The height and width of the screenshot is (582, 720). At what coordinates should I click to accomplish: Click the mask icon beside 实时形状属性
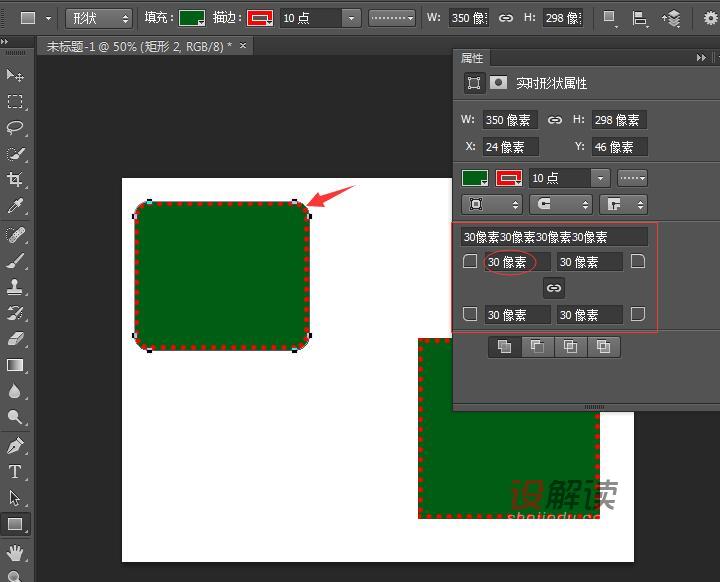tap(498, 83)
